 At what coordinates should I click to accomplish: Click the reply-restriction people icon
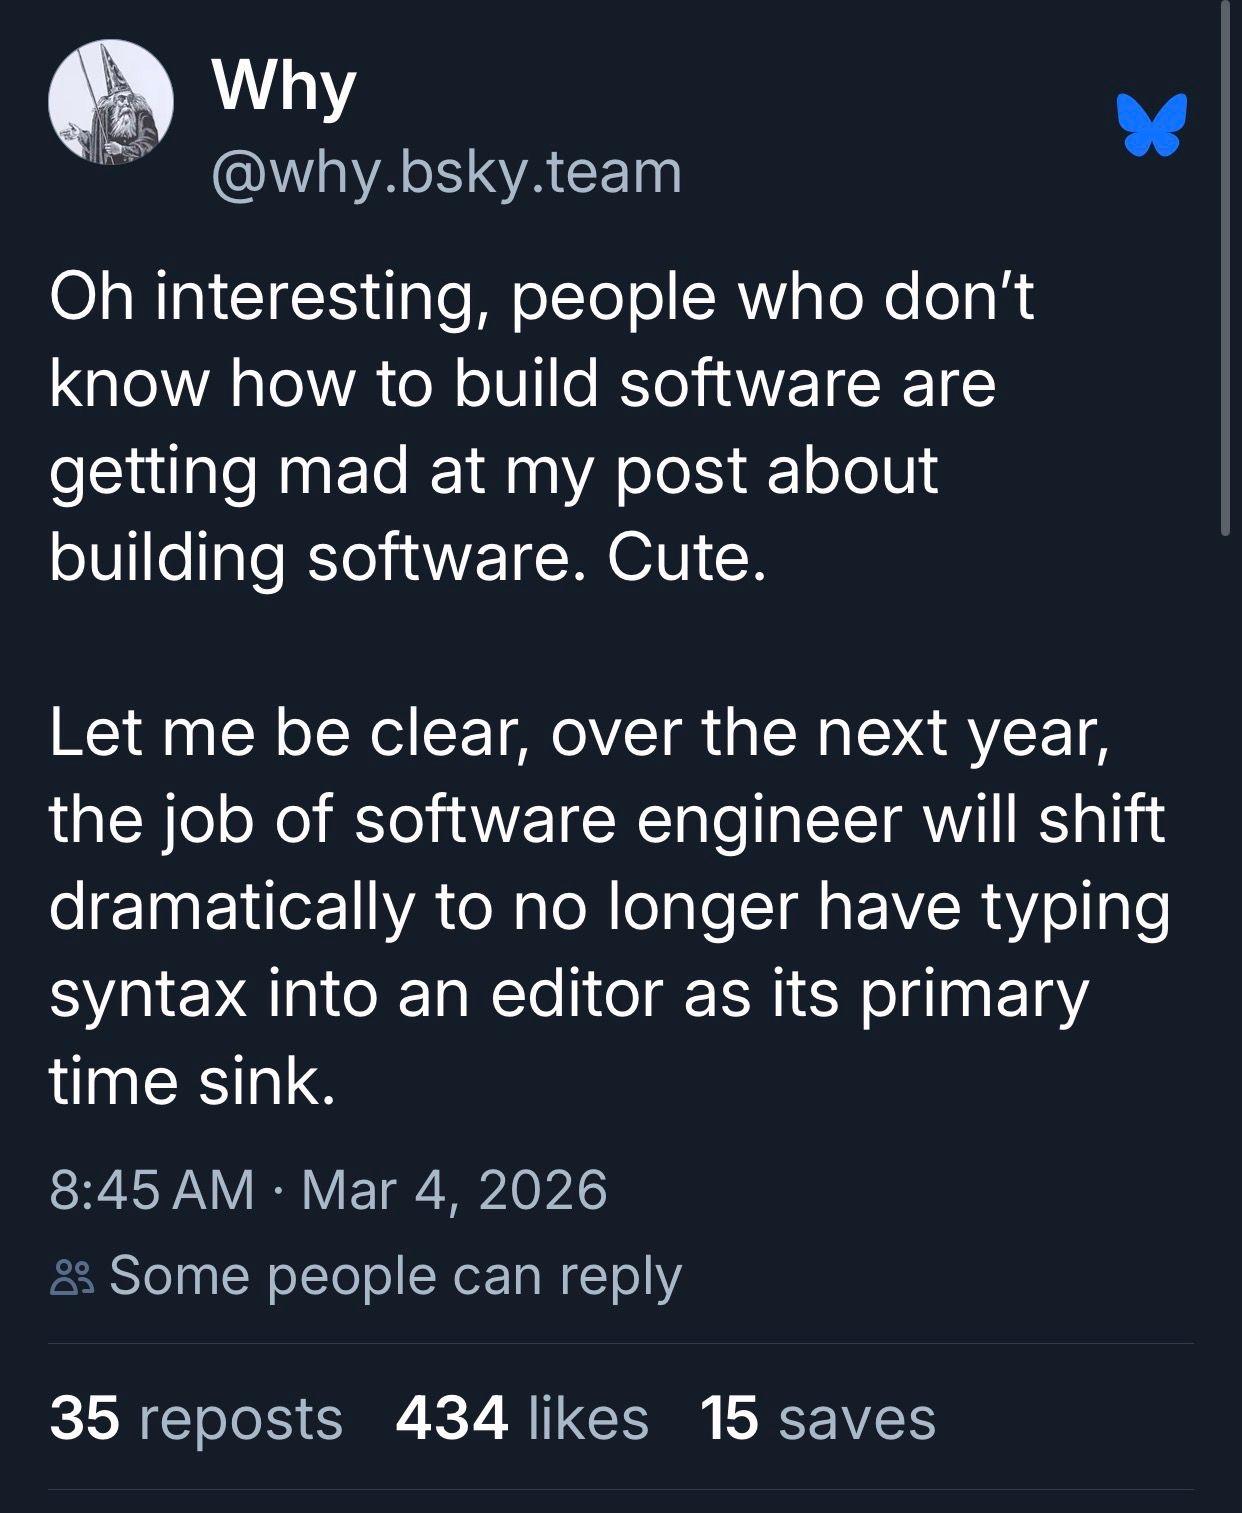point(72,1278)
